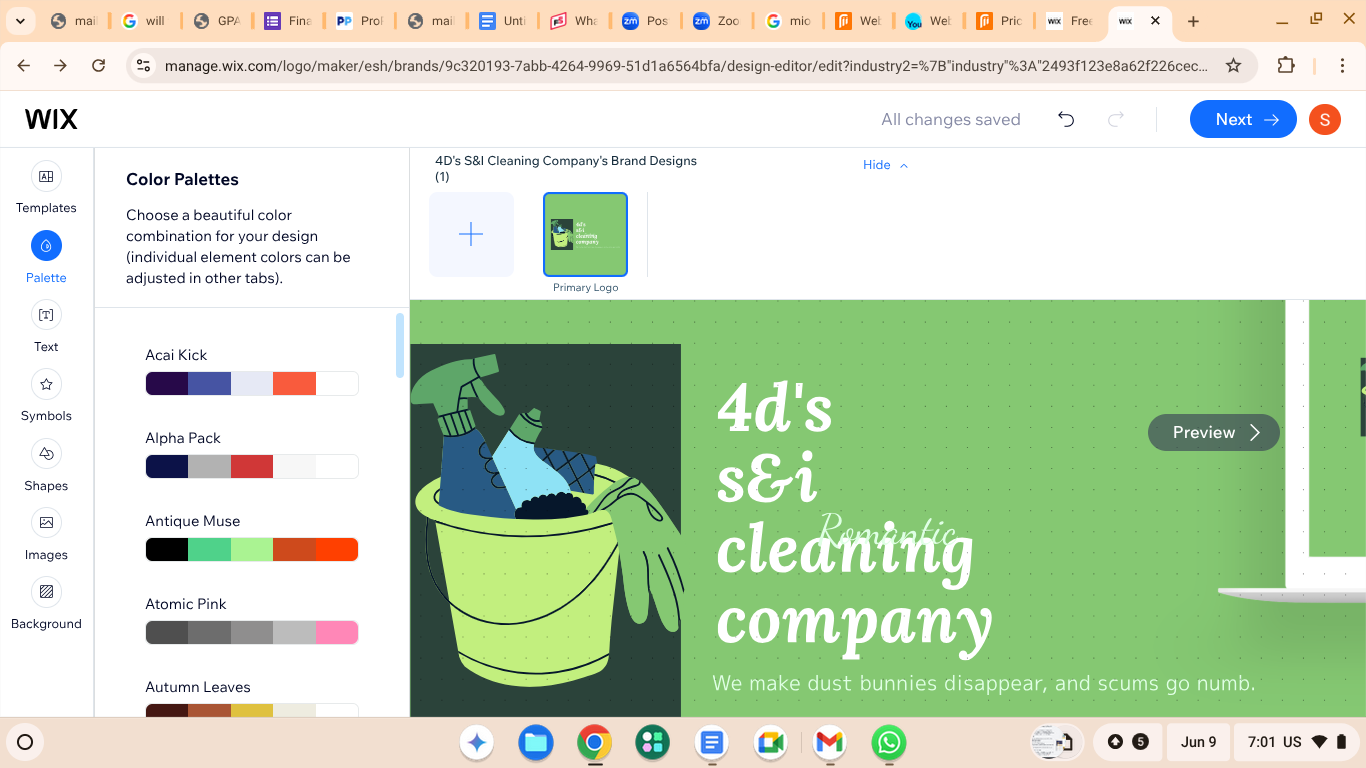Switch to the Palette tab

click(46, 246)
